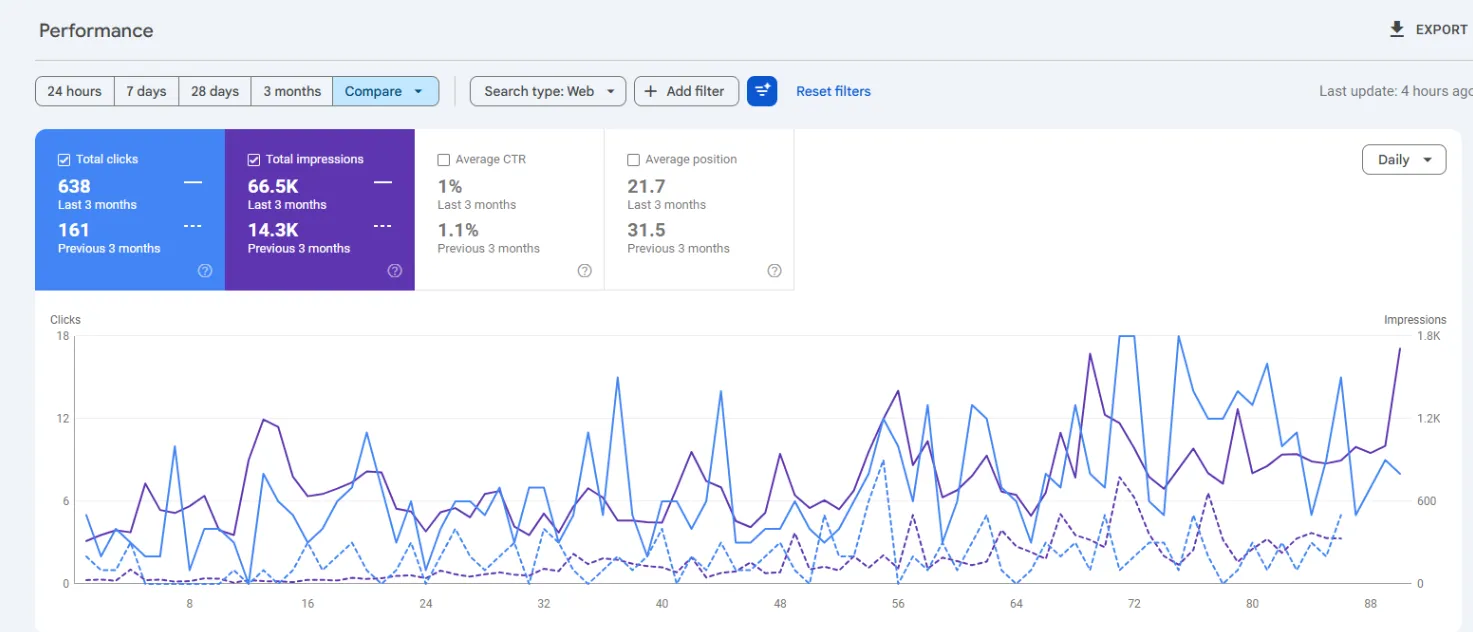
Task: Click the 24 x-axis day label
Action: coord(425,604)
